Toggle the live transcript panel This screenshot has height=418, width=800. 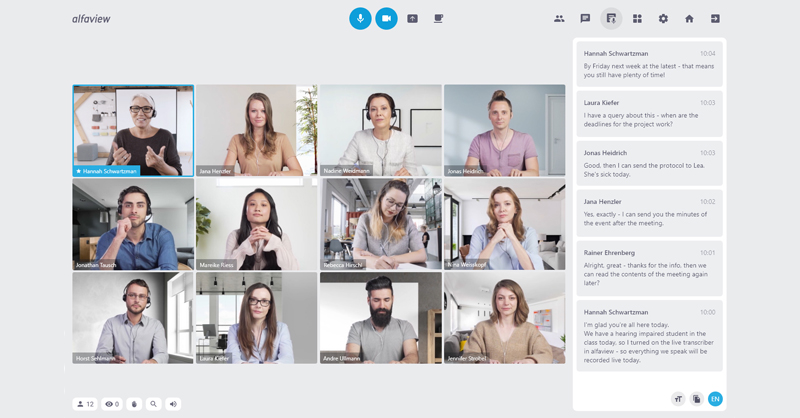pos(611,18)
